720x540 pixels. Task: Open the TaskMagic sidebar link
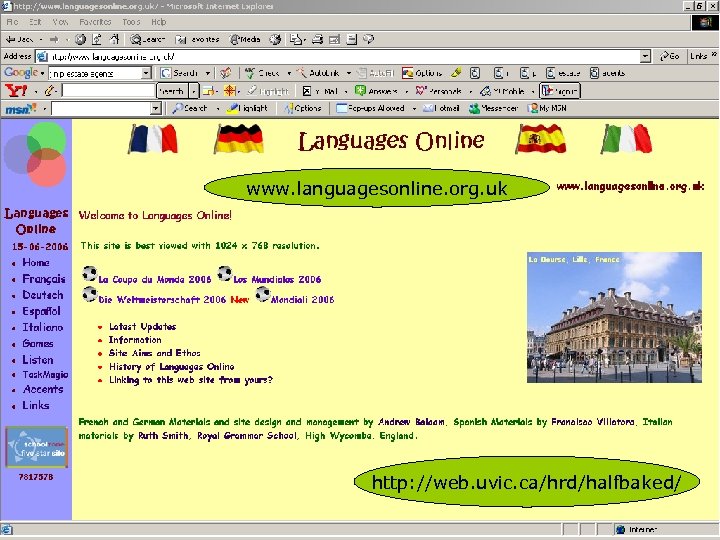pos(45,374)
